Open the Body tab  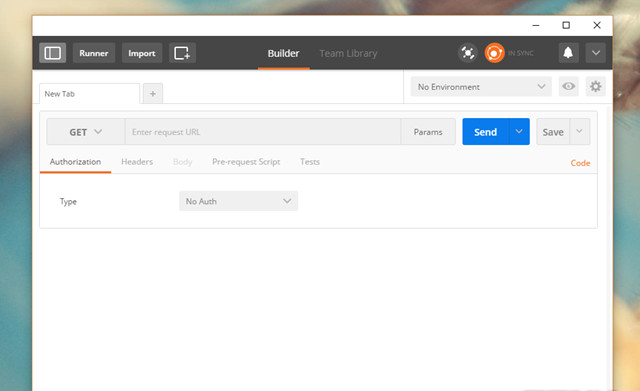click(x=182, y=162)
